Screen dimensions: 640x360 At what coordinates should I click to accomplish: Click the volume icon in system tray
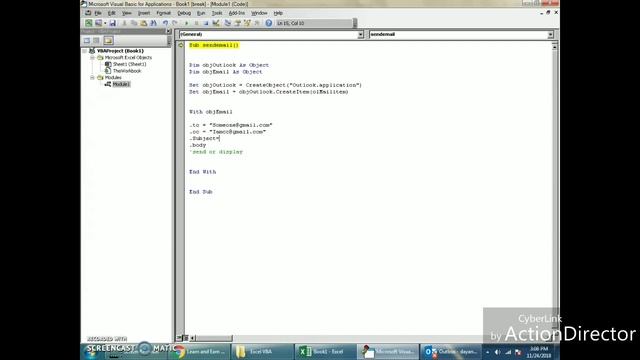pos(497,352)
